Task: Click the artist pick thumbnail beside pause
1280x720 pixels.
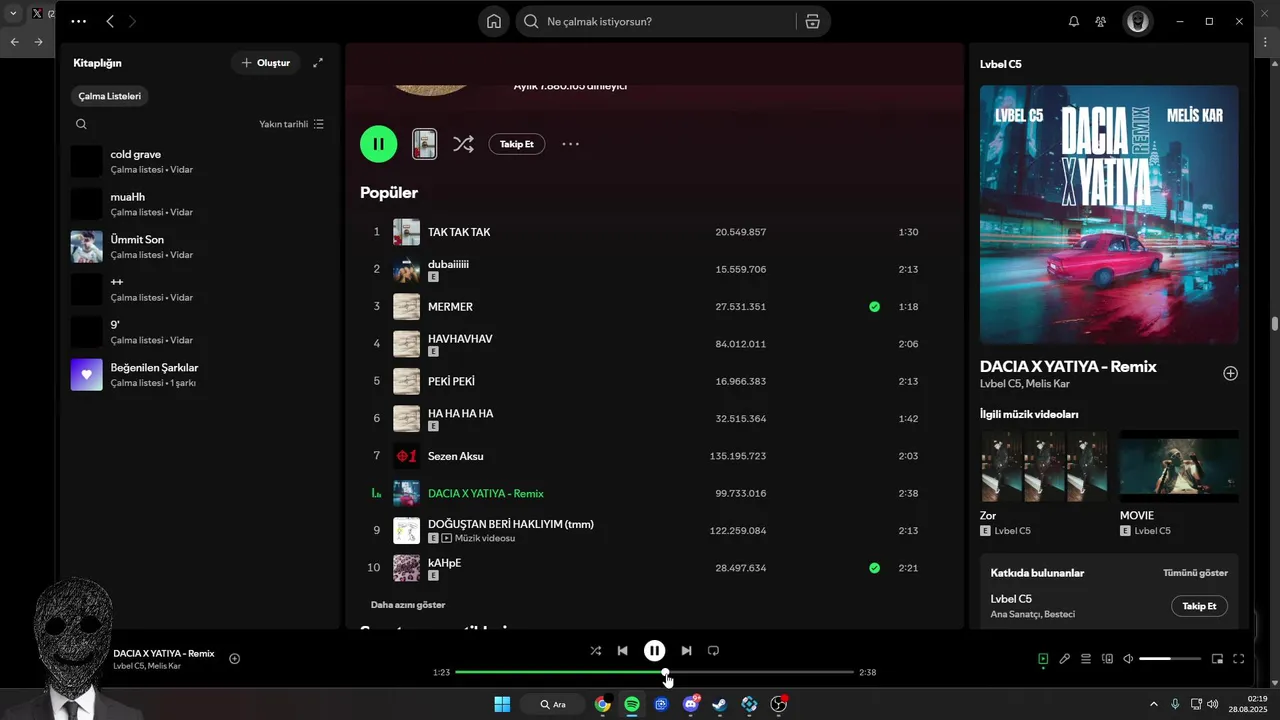Action: coord(425,144)
